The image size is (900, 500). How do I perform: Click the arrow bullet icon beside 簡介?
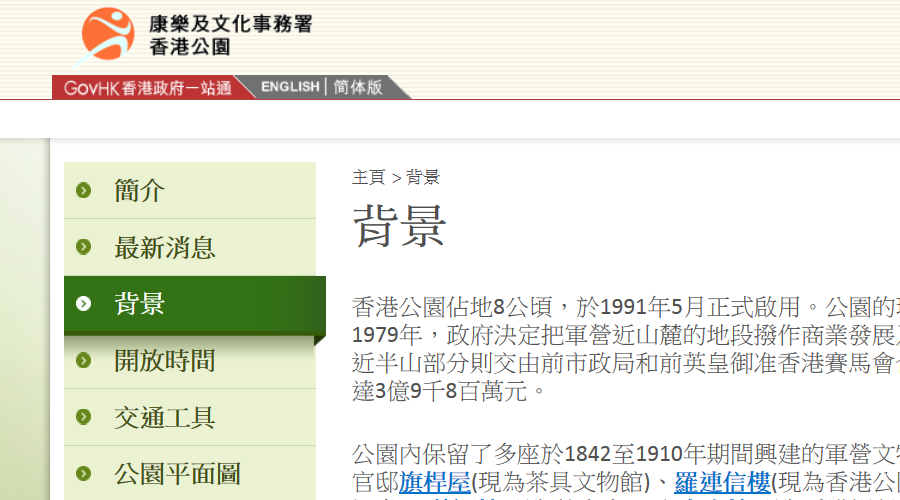tap(84, 190)
